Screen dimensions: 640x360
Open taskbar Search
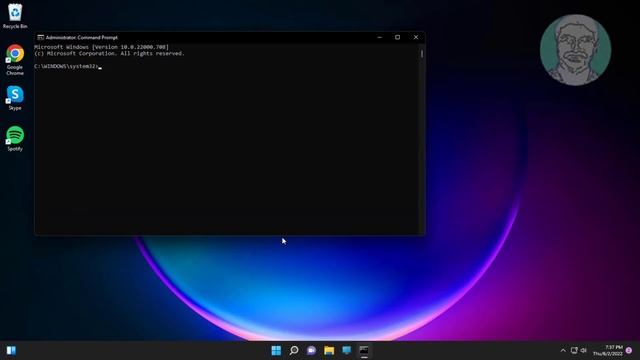point(294,350)
